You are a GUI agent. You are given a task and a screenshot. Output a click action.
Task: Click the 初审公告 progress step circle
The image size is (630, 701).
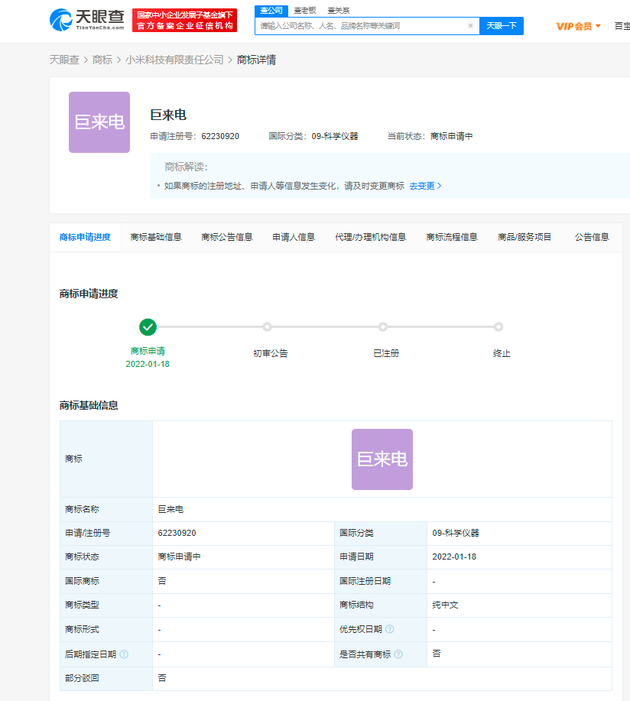click(267, 327)
